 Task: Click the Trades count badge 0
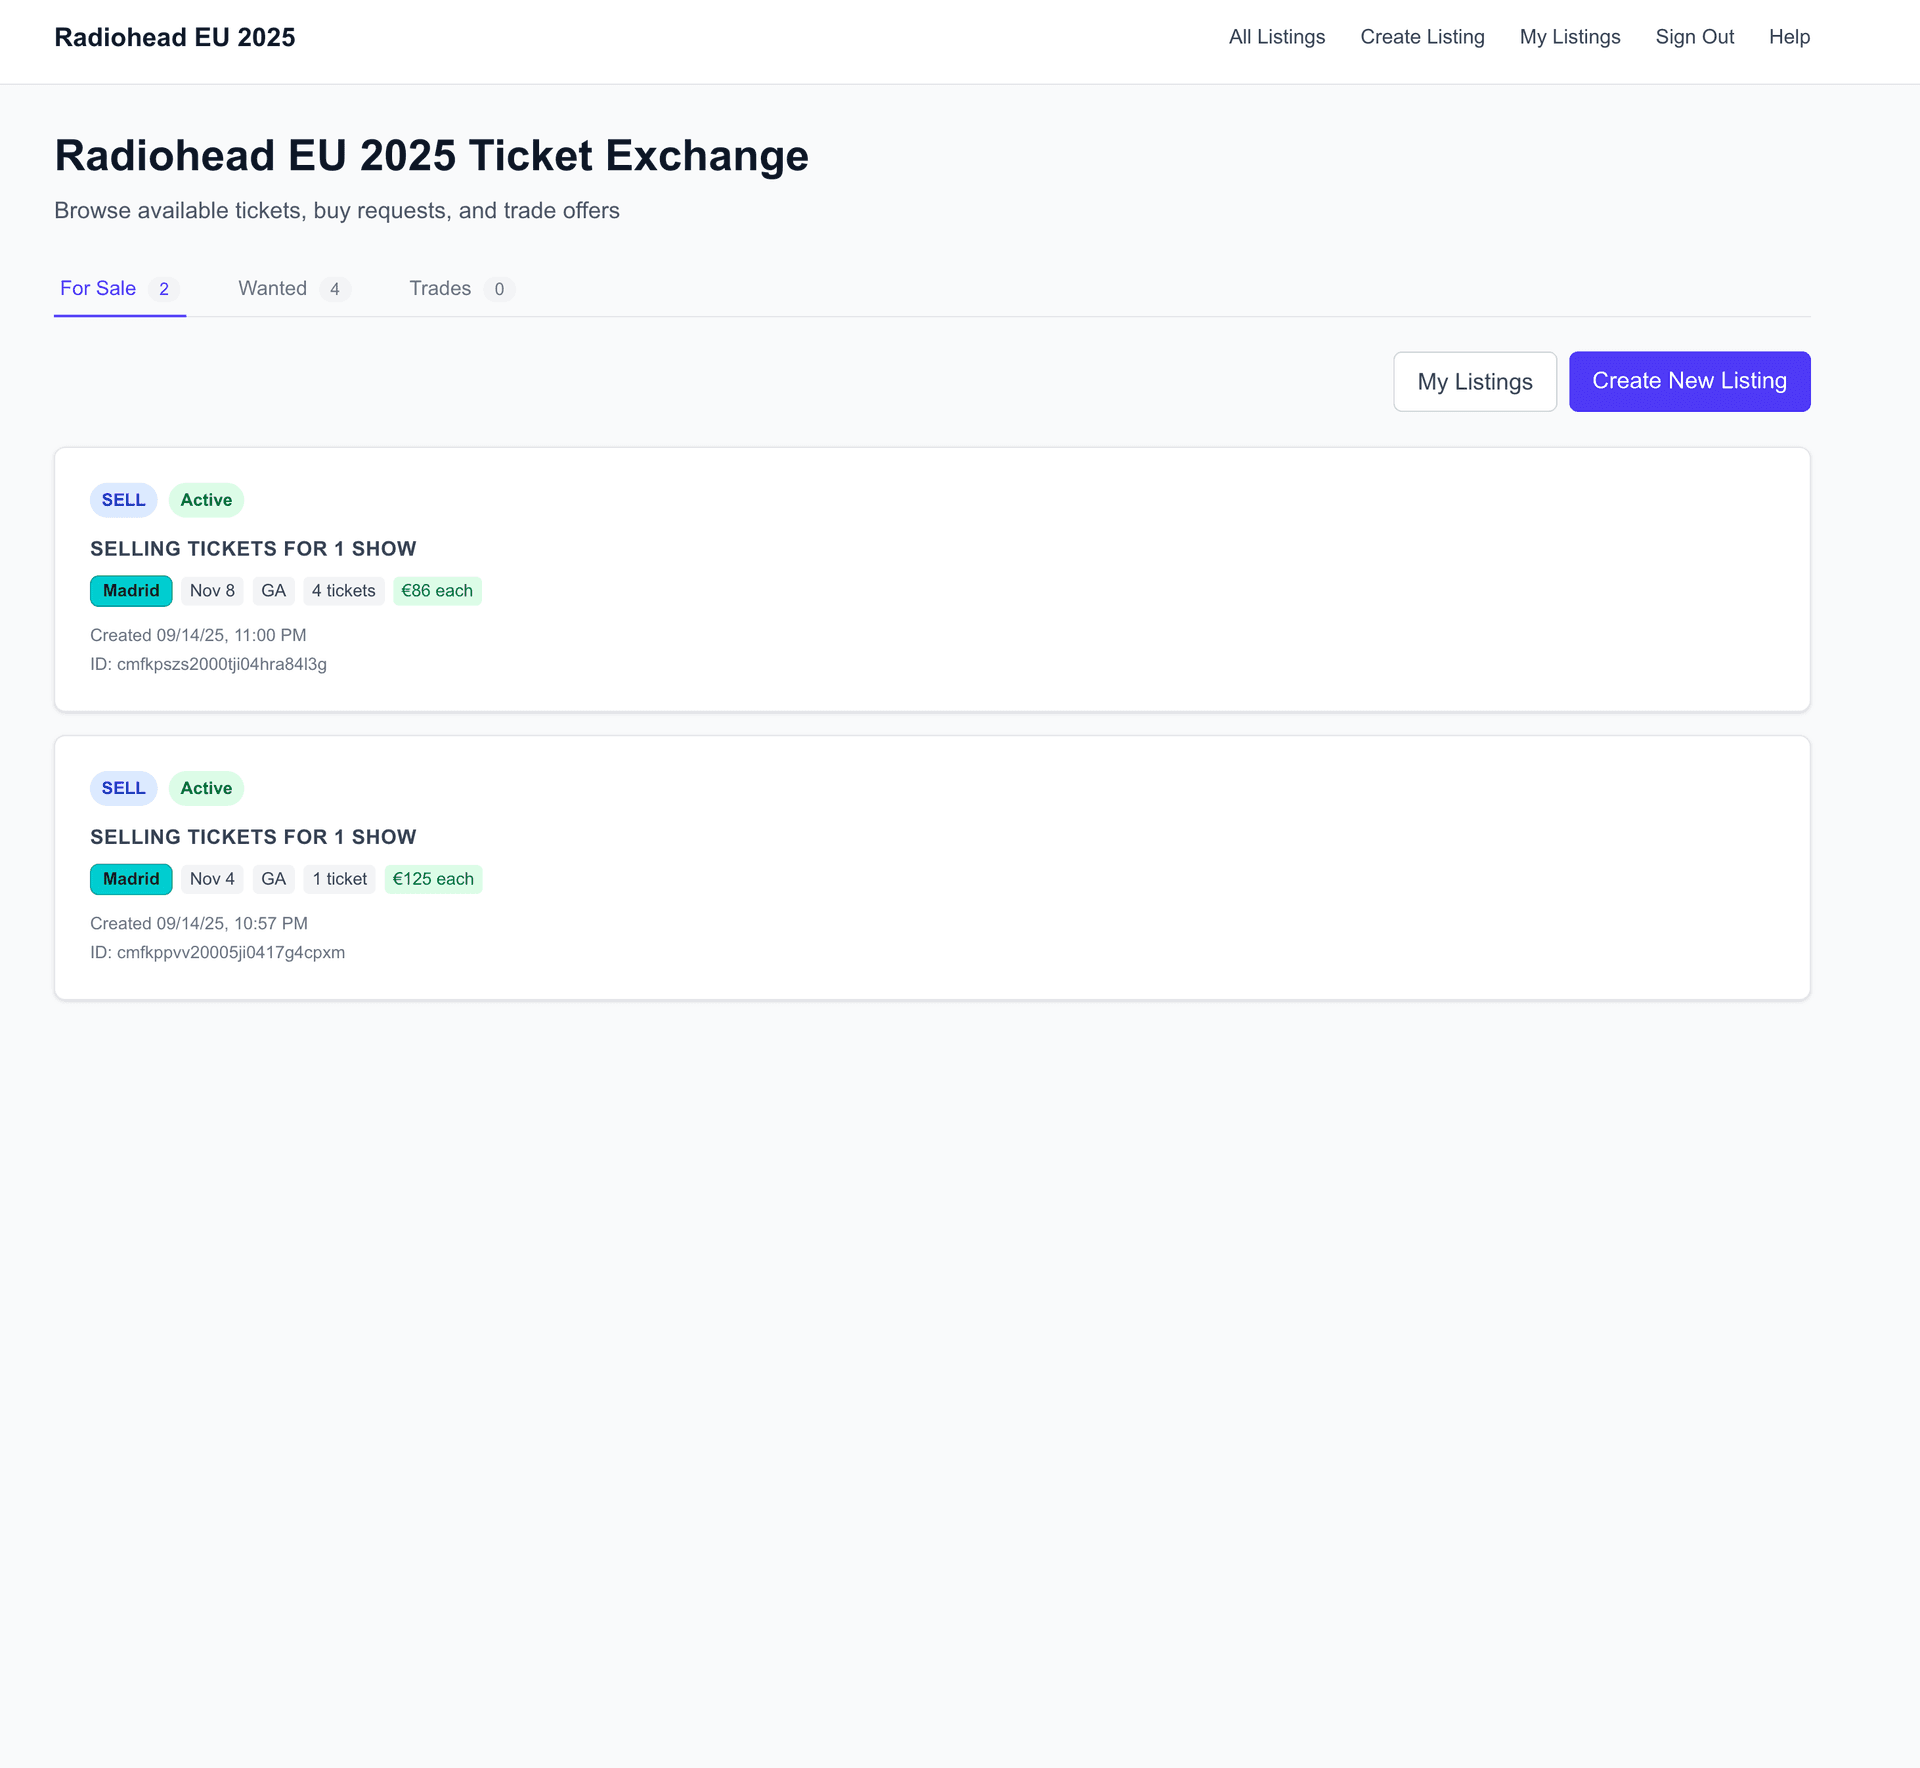click(499, 289)
